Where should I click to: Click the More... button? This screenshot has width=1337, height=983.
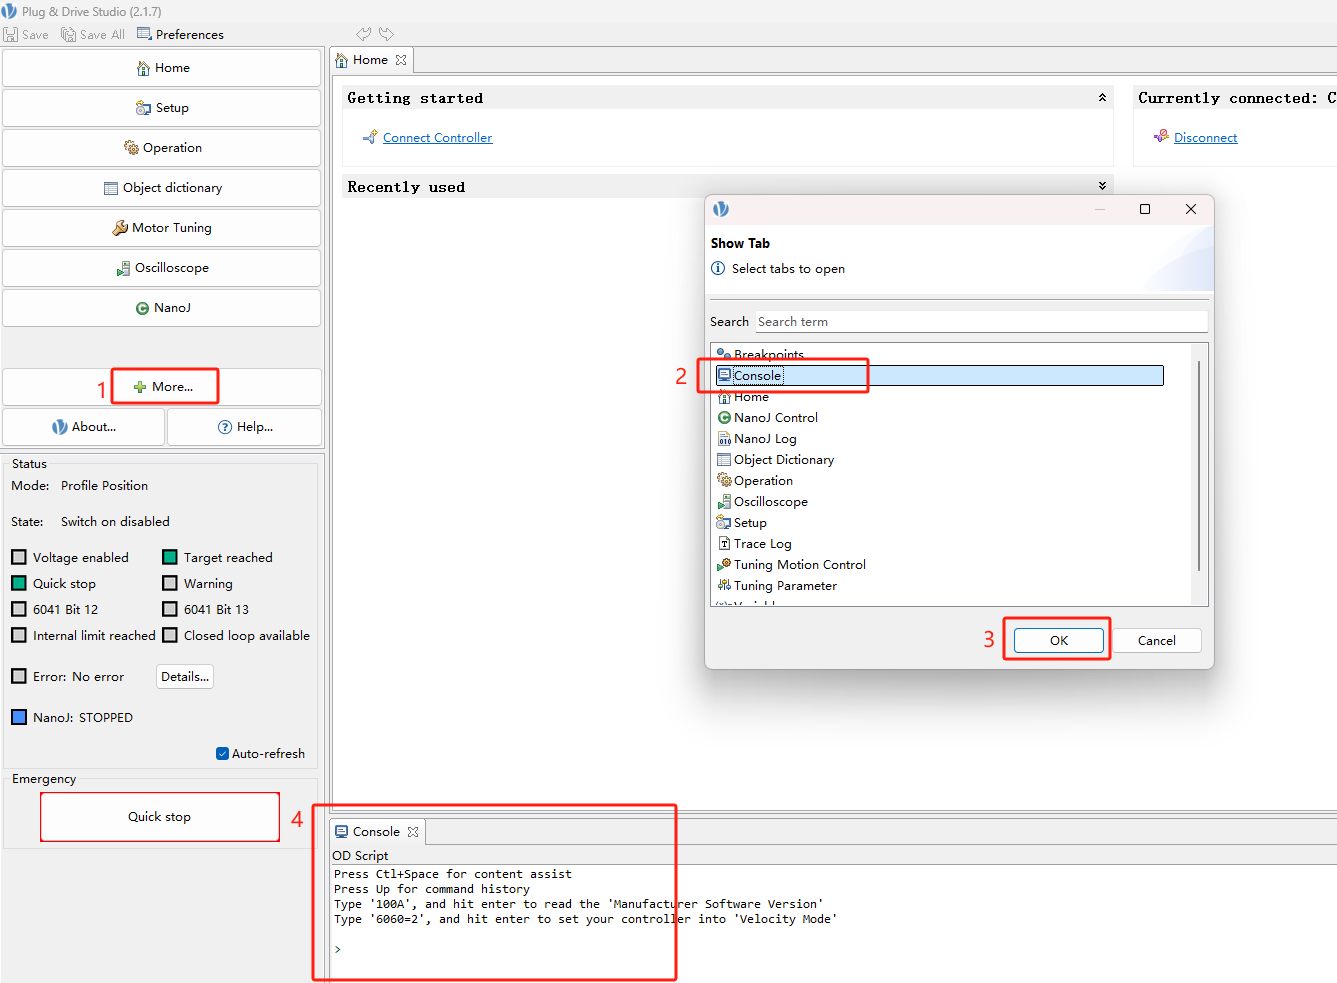(162, 387)
